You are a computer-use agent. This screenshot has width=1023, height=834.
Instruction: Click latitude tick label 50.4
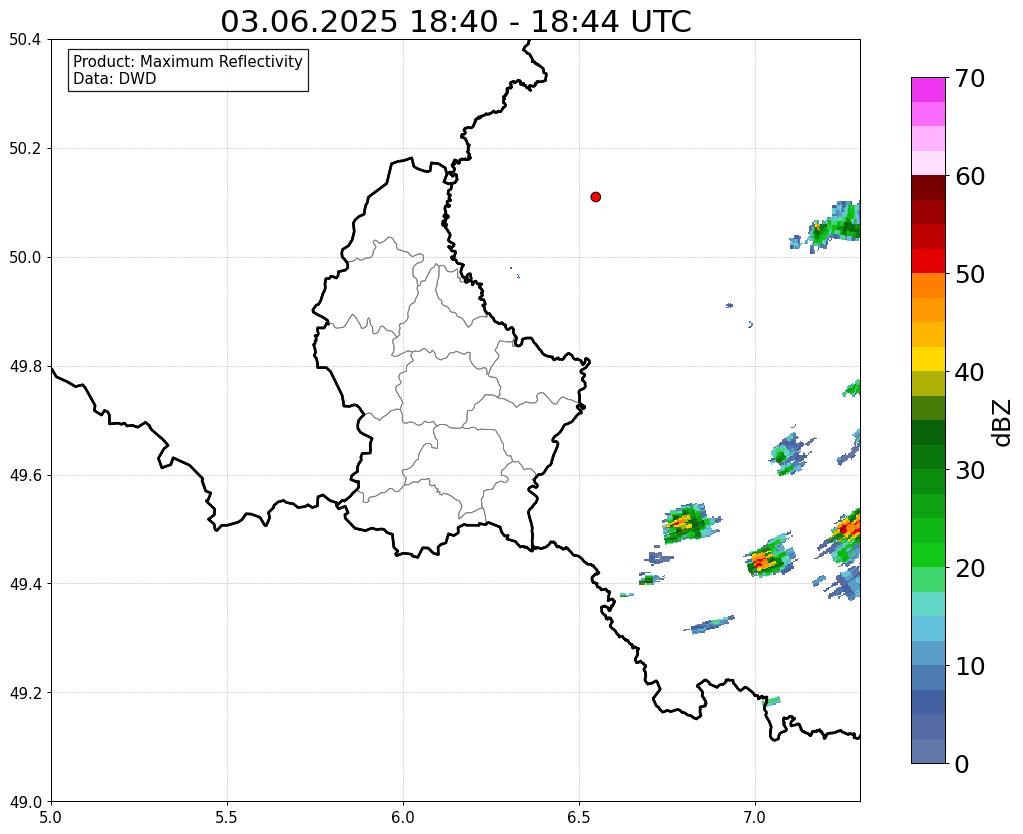(x=25, y=40)
